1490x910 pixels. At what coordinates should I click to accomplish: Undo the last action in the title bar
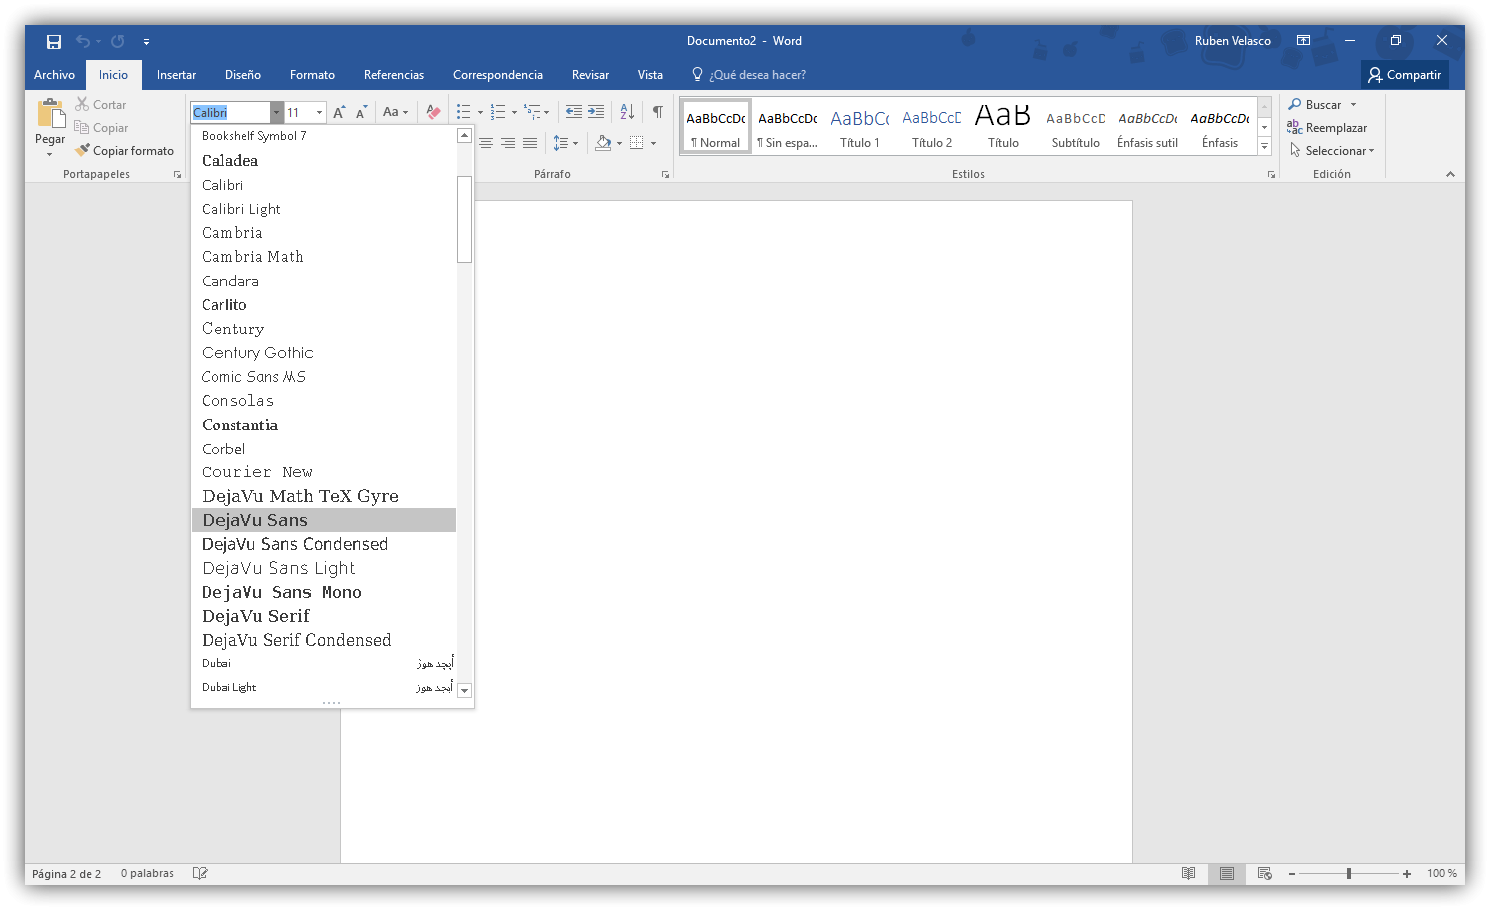point(83,41)
